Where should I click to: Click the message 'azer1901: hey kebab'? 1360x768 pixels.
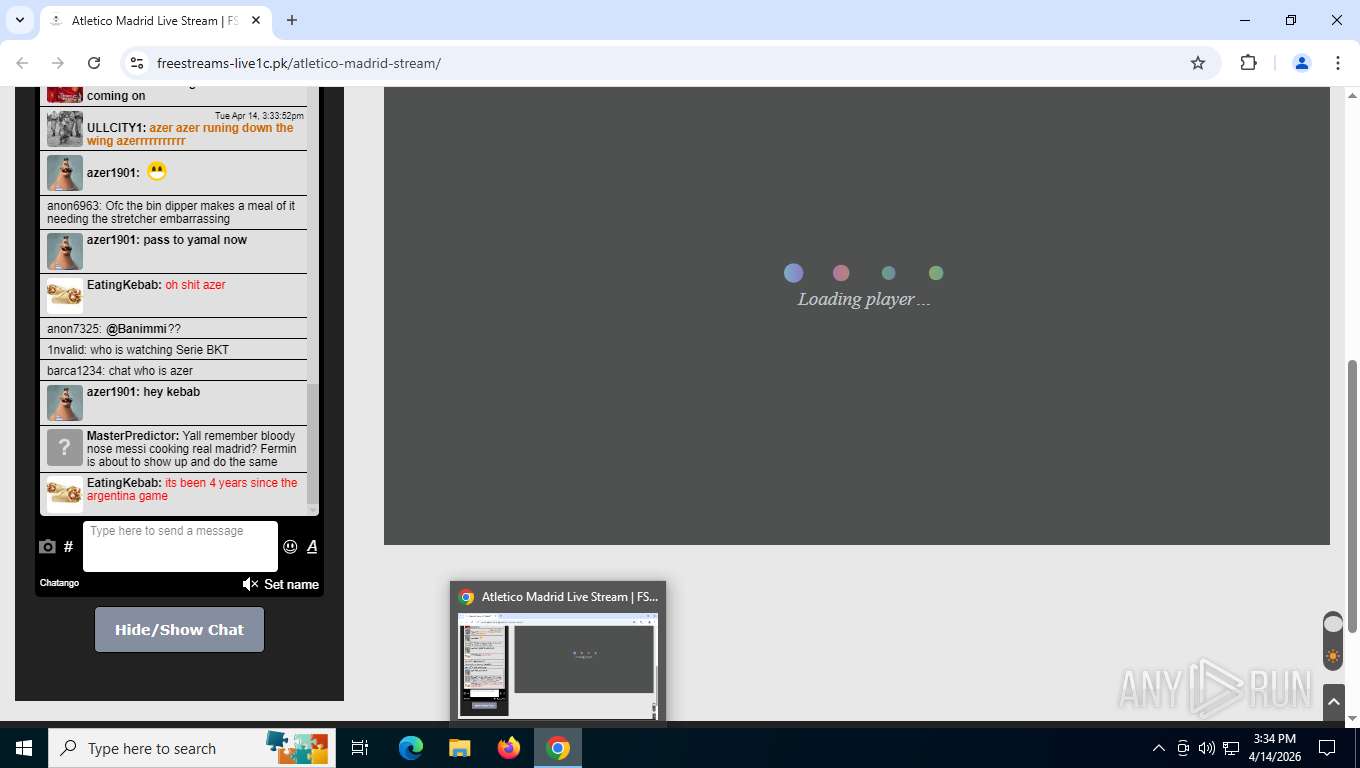coord(173,403)
